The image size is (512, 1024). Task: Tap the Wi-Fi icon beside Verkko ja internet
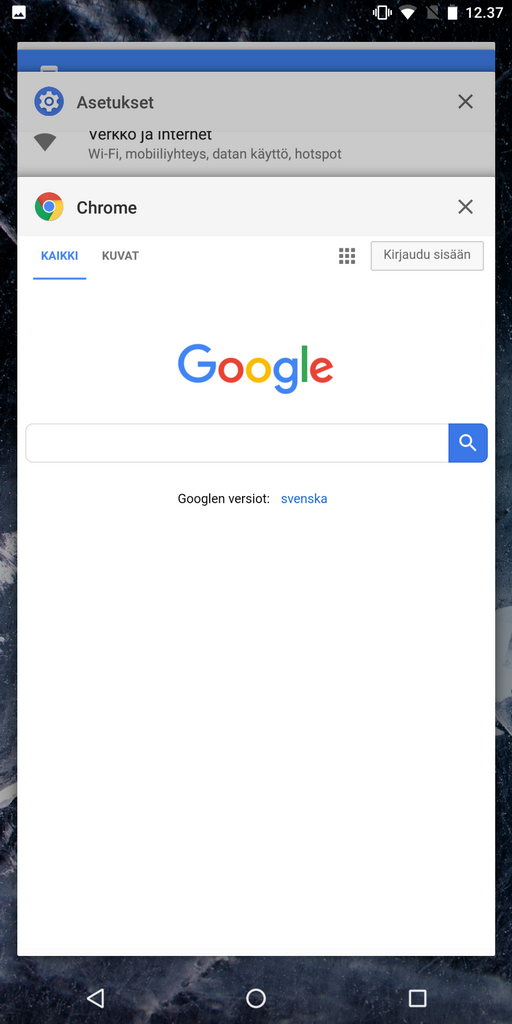tap(45, 142)
